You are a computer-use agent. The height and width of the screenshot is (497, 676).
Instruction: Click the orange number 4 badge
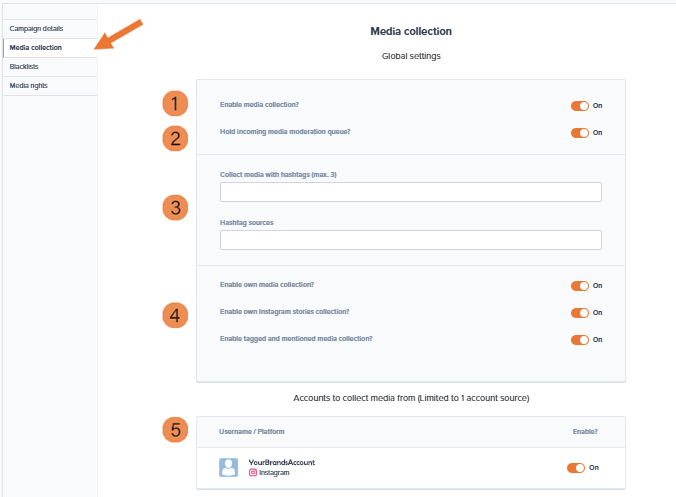[x=176, y=315]
